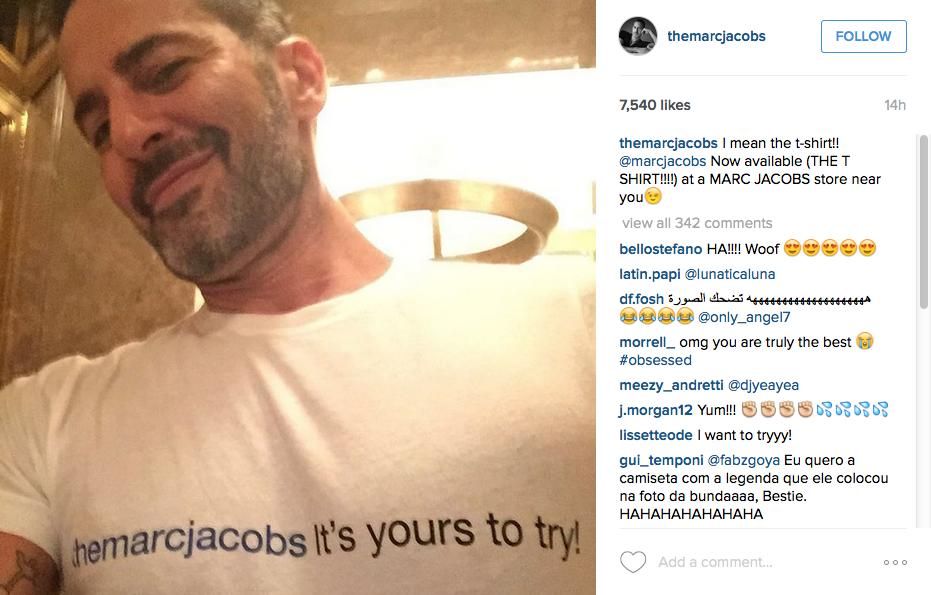931x595 pixels.
Task: Open j.morgan12's profile
Action: 656,410
